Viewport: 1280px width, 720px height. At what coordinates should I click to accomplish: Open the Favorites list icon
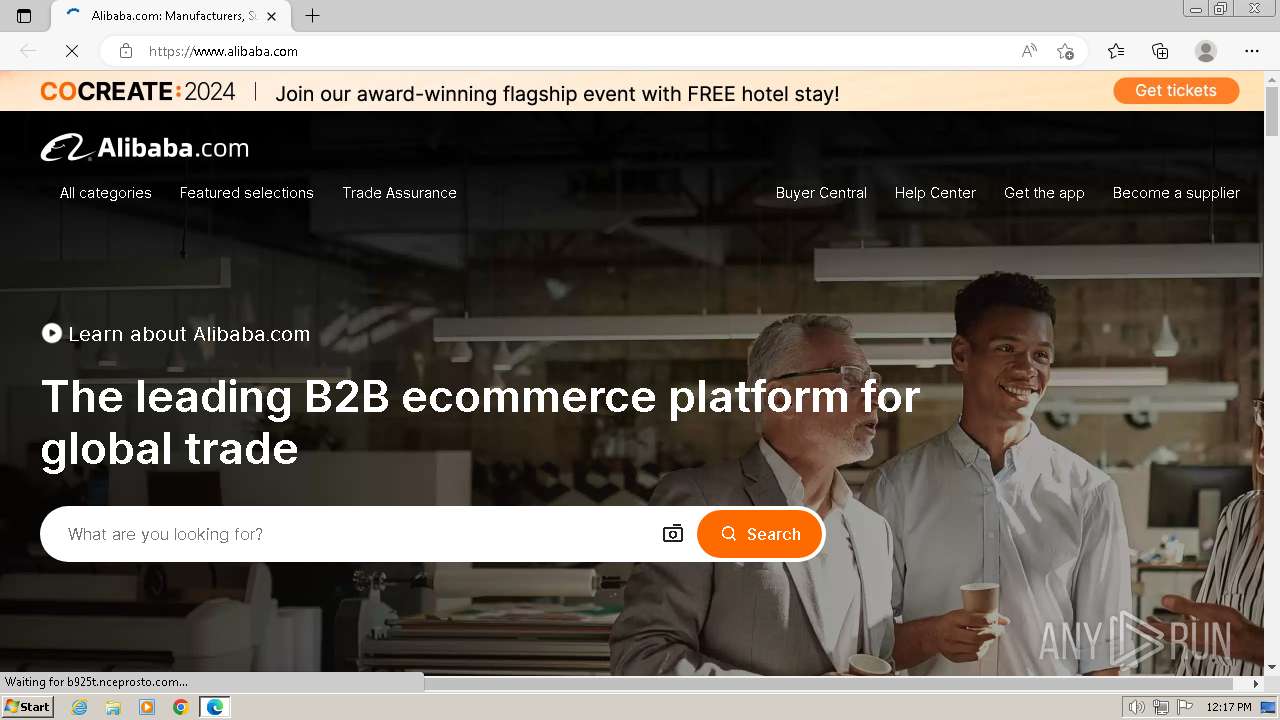tap(1116, 51)
